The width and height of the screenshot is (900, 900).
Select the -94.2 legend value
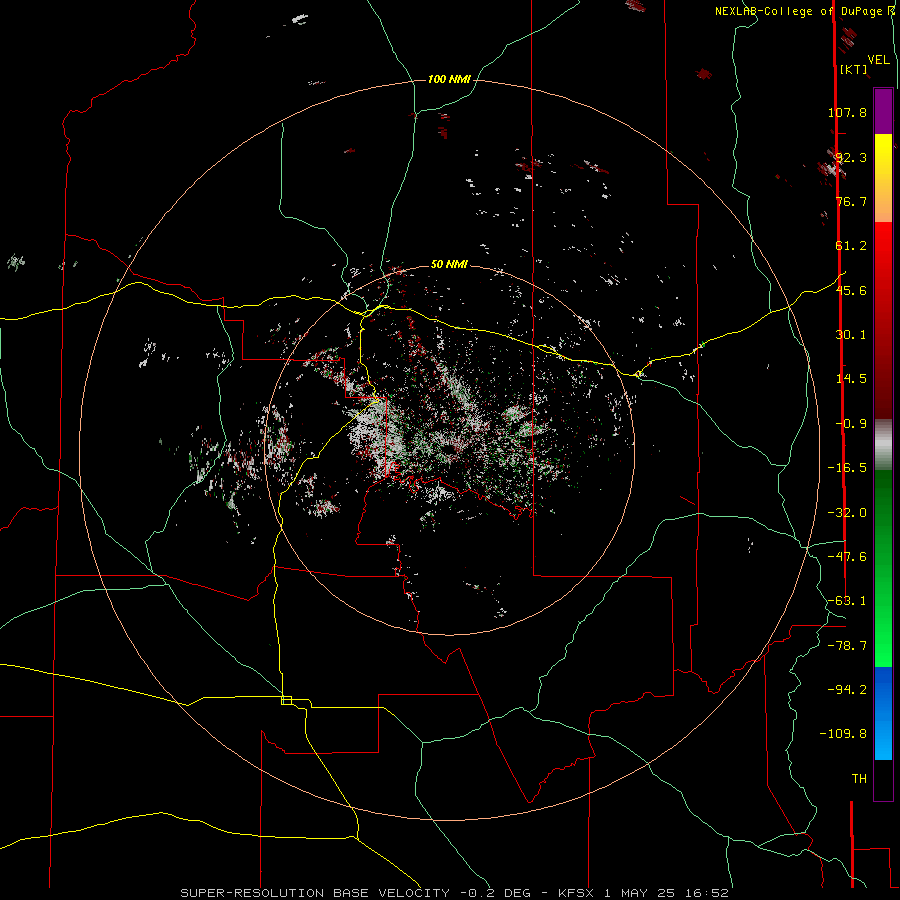(847, 689)
